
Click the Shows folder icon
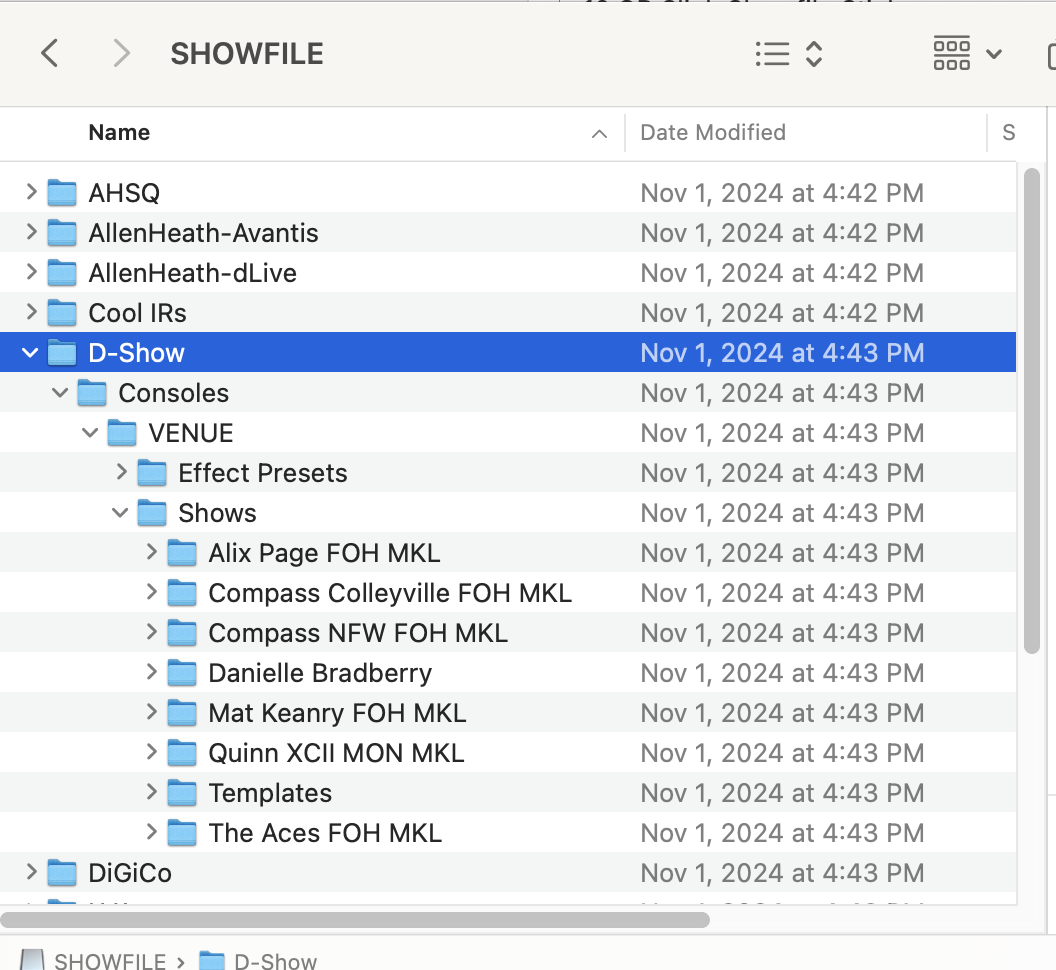point(152,513)
